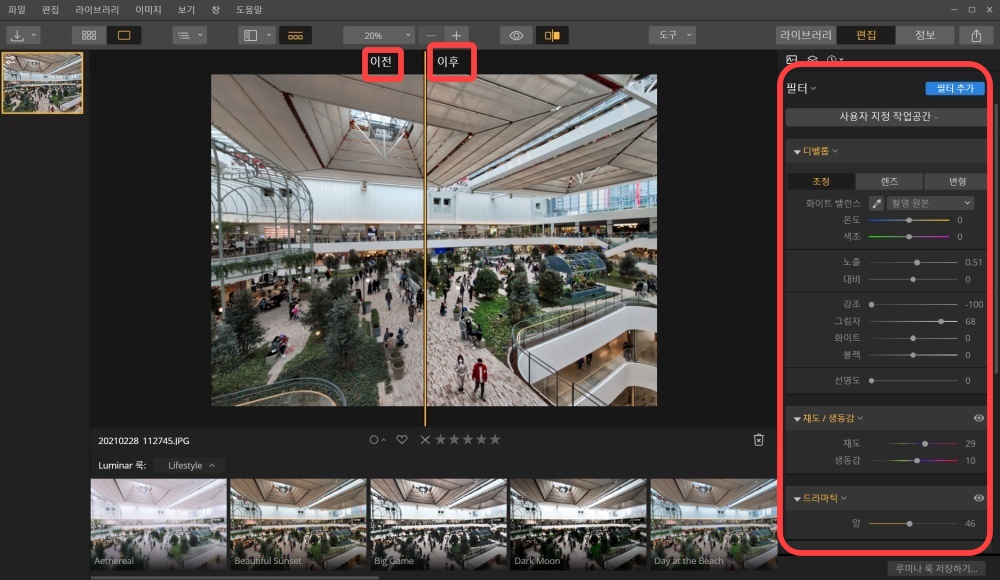
Task: Switch to the 정보 tab
Action: tap(924, 35)
